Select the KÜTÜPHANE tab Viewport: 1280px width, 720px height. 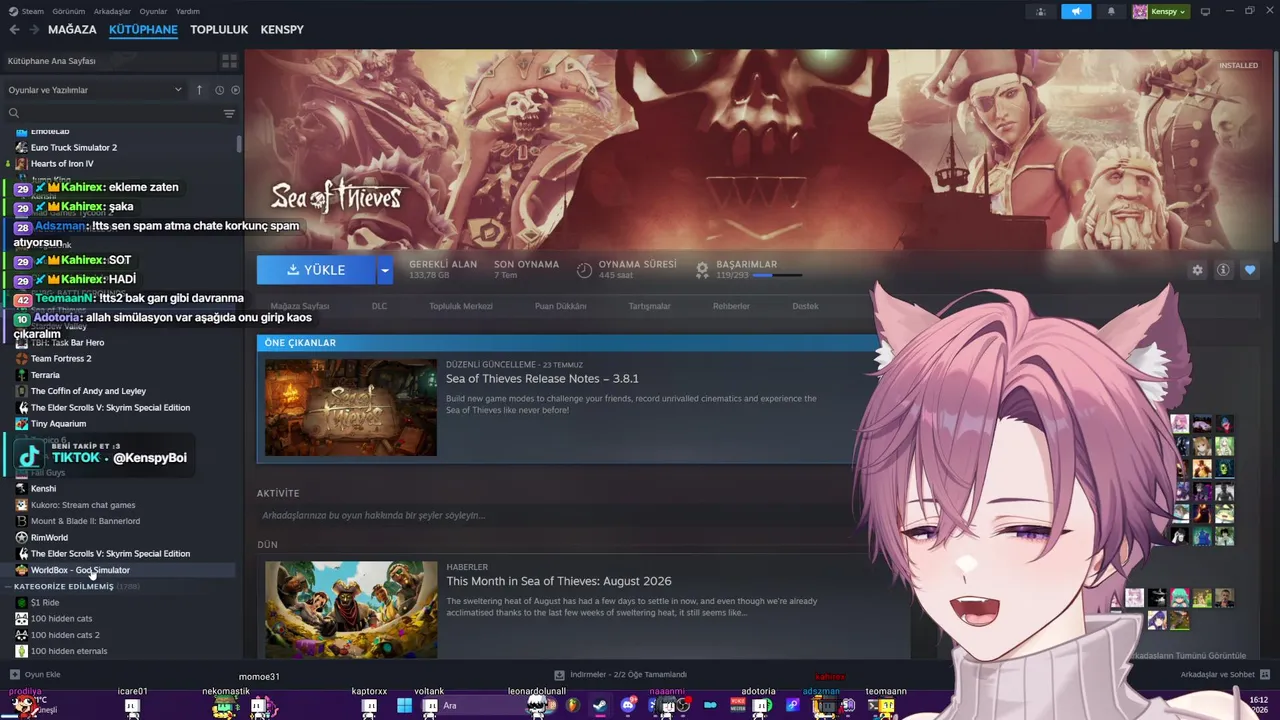tap(143, 30)
